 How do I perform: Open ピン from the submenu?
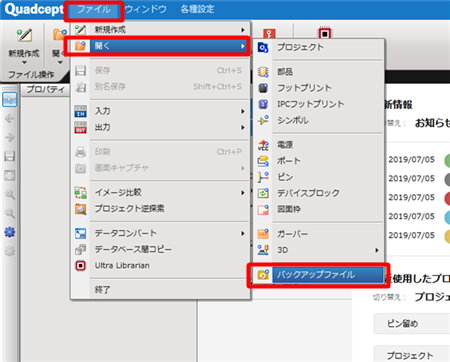pos(319,177)
